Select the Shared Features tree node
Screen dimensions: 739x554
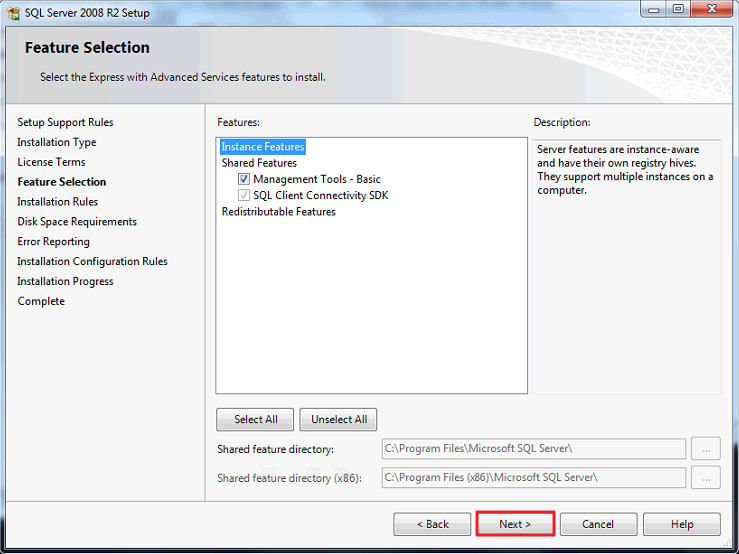click(259, 163)
